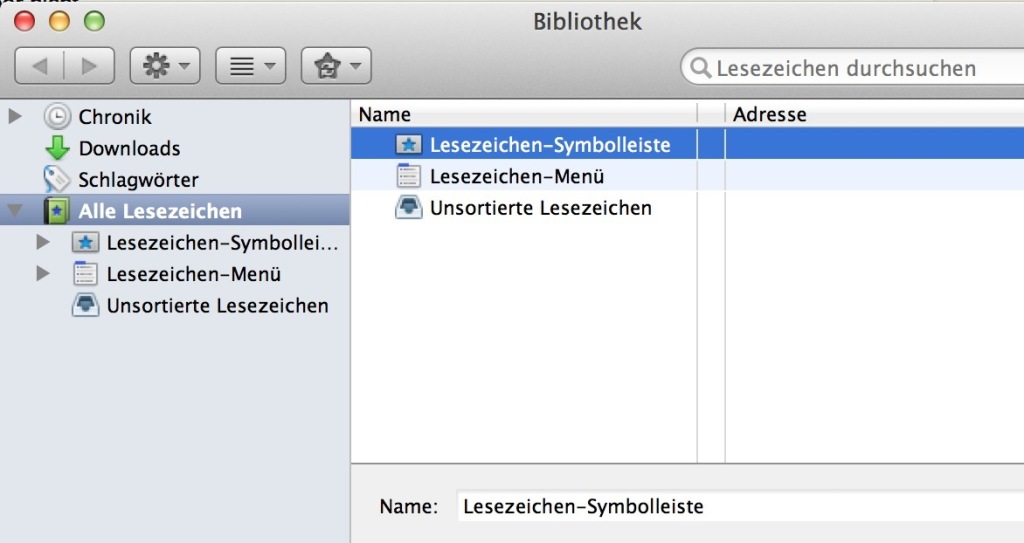Viewport: 1024px width, 543px height.
Task: Select the Lesezeichen-Menü row in the list
Action: pos(688,176)
